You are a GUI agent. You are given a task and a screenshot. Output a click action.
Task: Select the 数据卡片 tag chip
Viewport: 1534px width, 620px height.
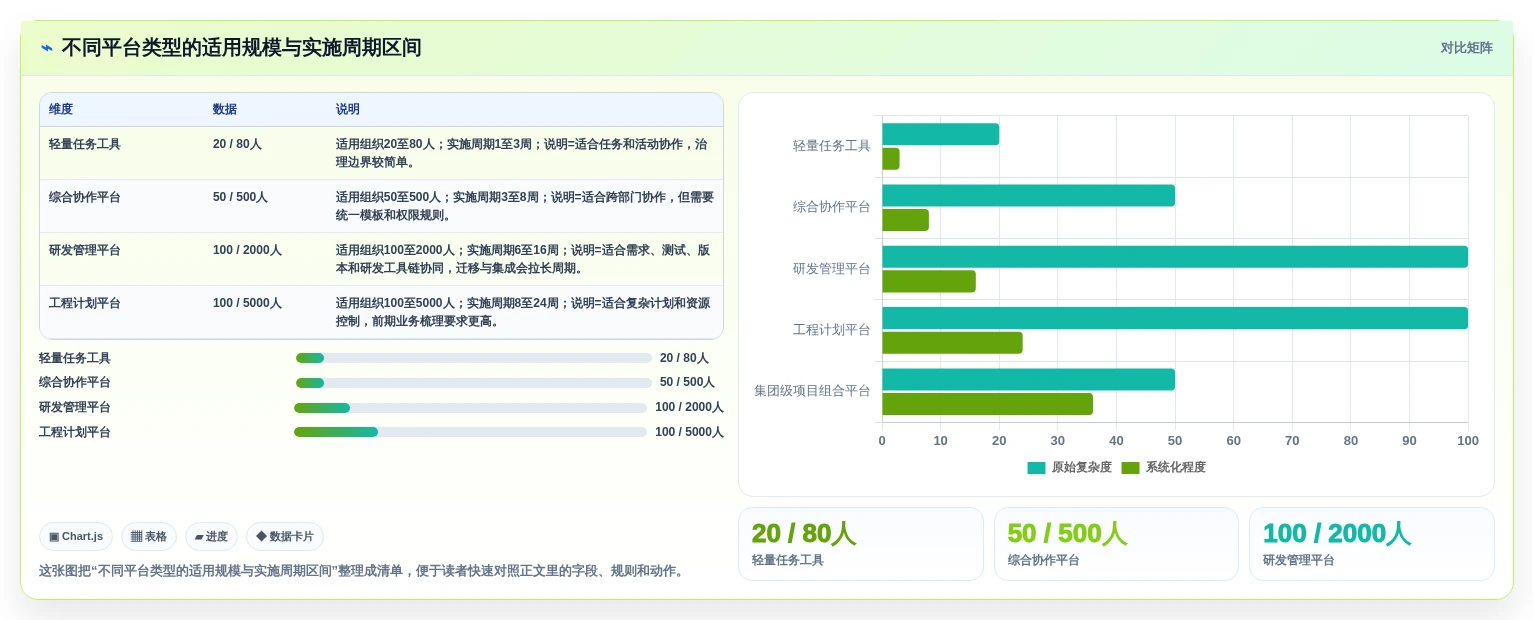pos(285,537)
